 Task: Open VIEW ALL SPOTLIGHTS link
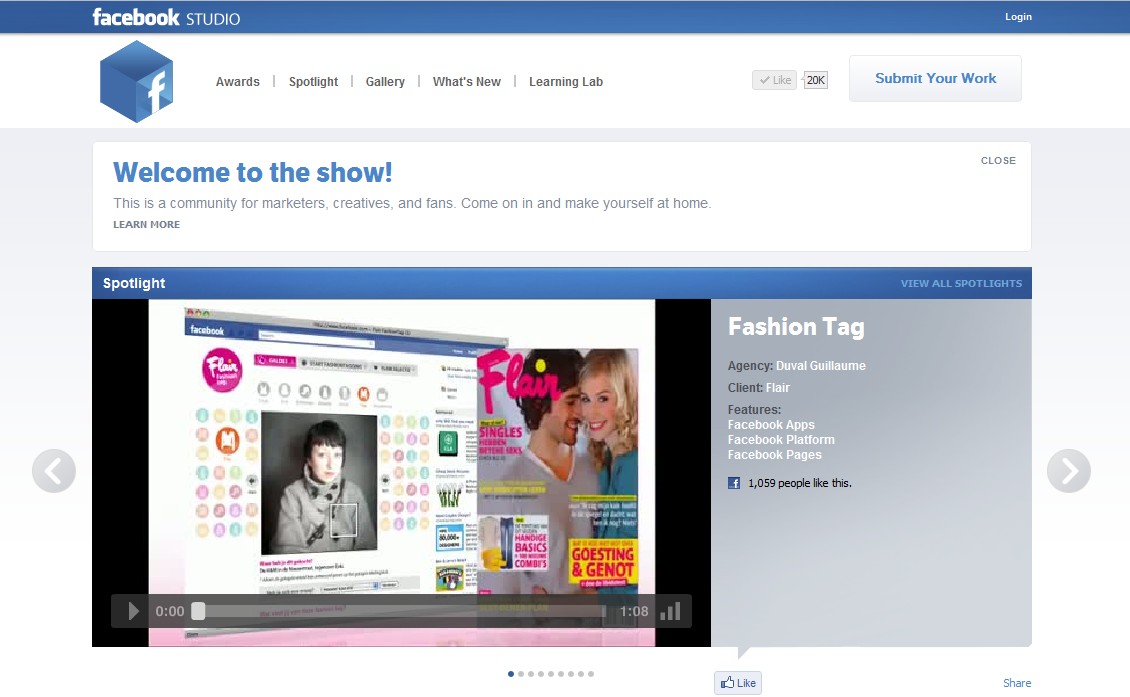(x=961, y=283)
